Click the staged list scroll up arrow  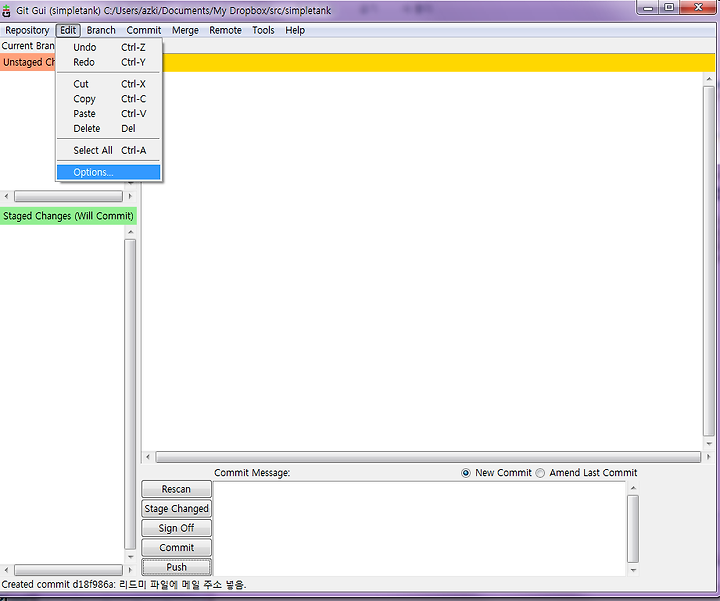click(x=131, y=232)
